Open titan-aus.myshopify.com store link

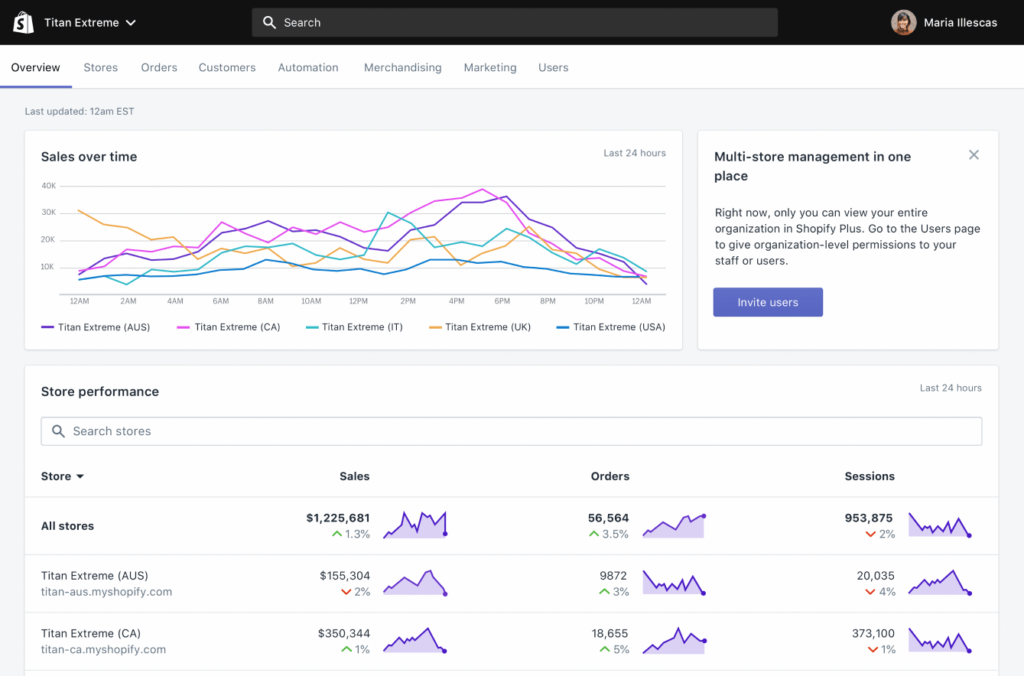tap(106, 592)
